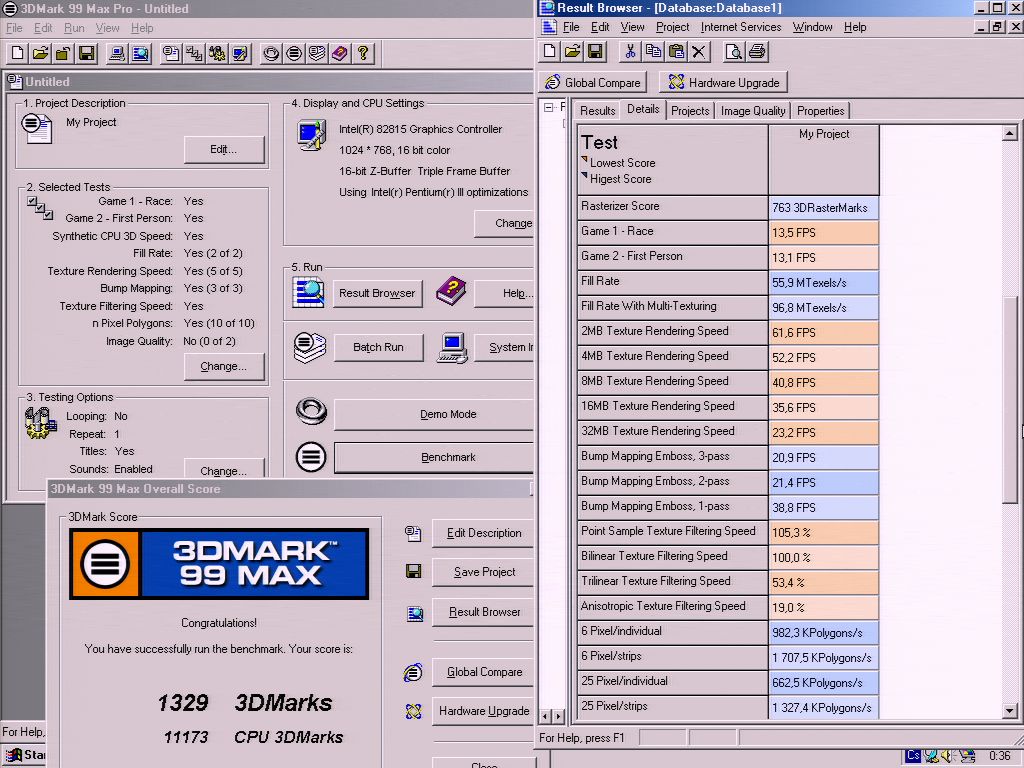The height and width of the screenshot is (768, 1024).
Task: Click the Windows Start button
Action: (x=24, y=756)
